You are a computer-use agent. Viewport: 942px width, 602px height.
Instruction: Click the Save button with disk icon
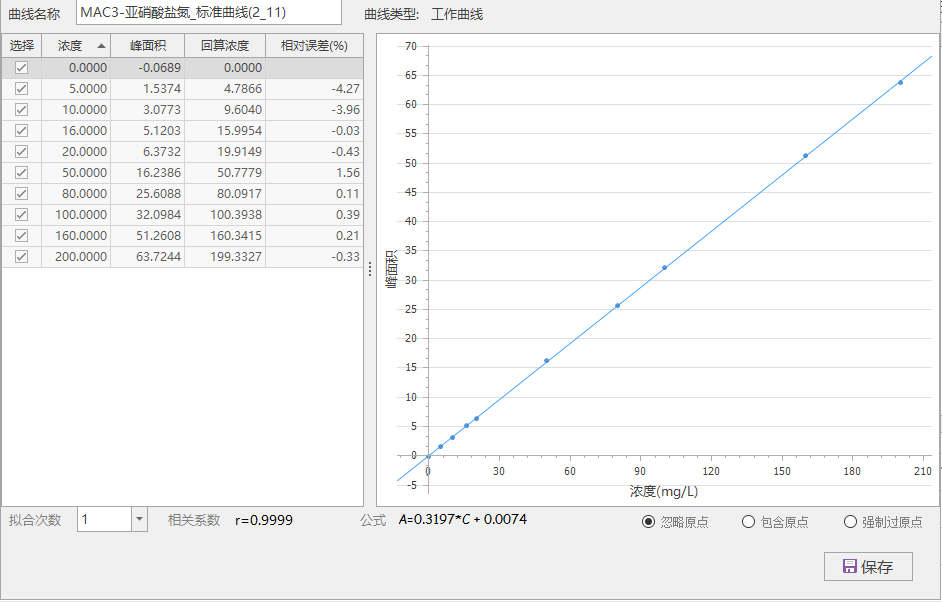pos(868,566)
